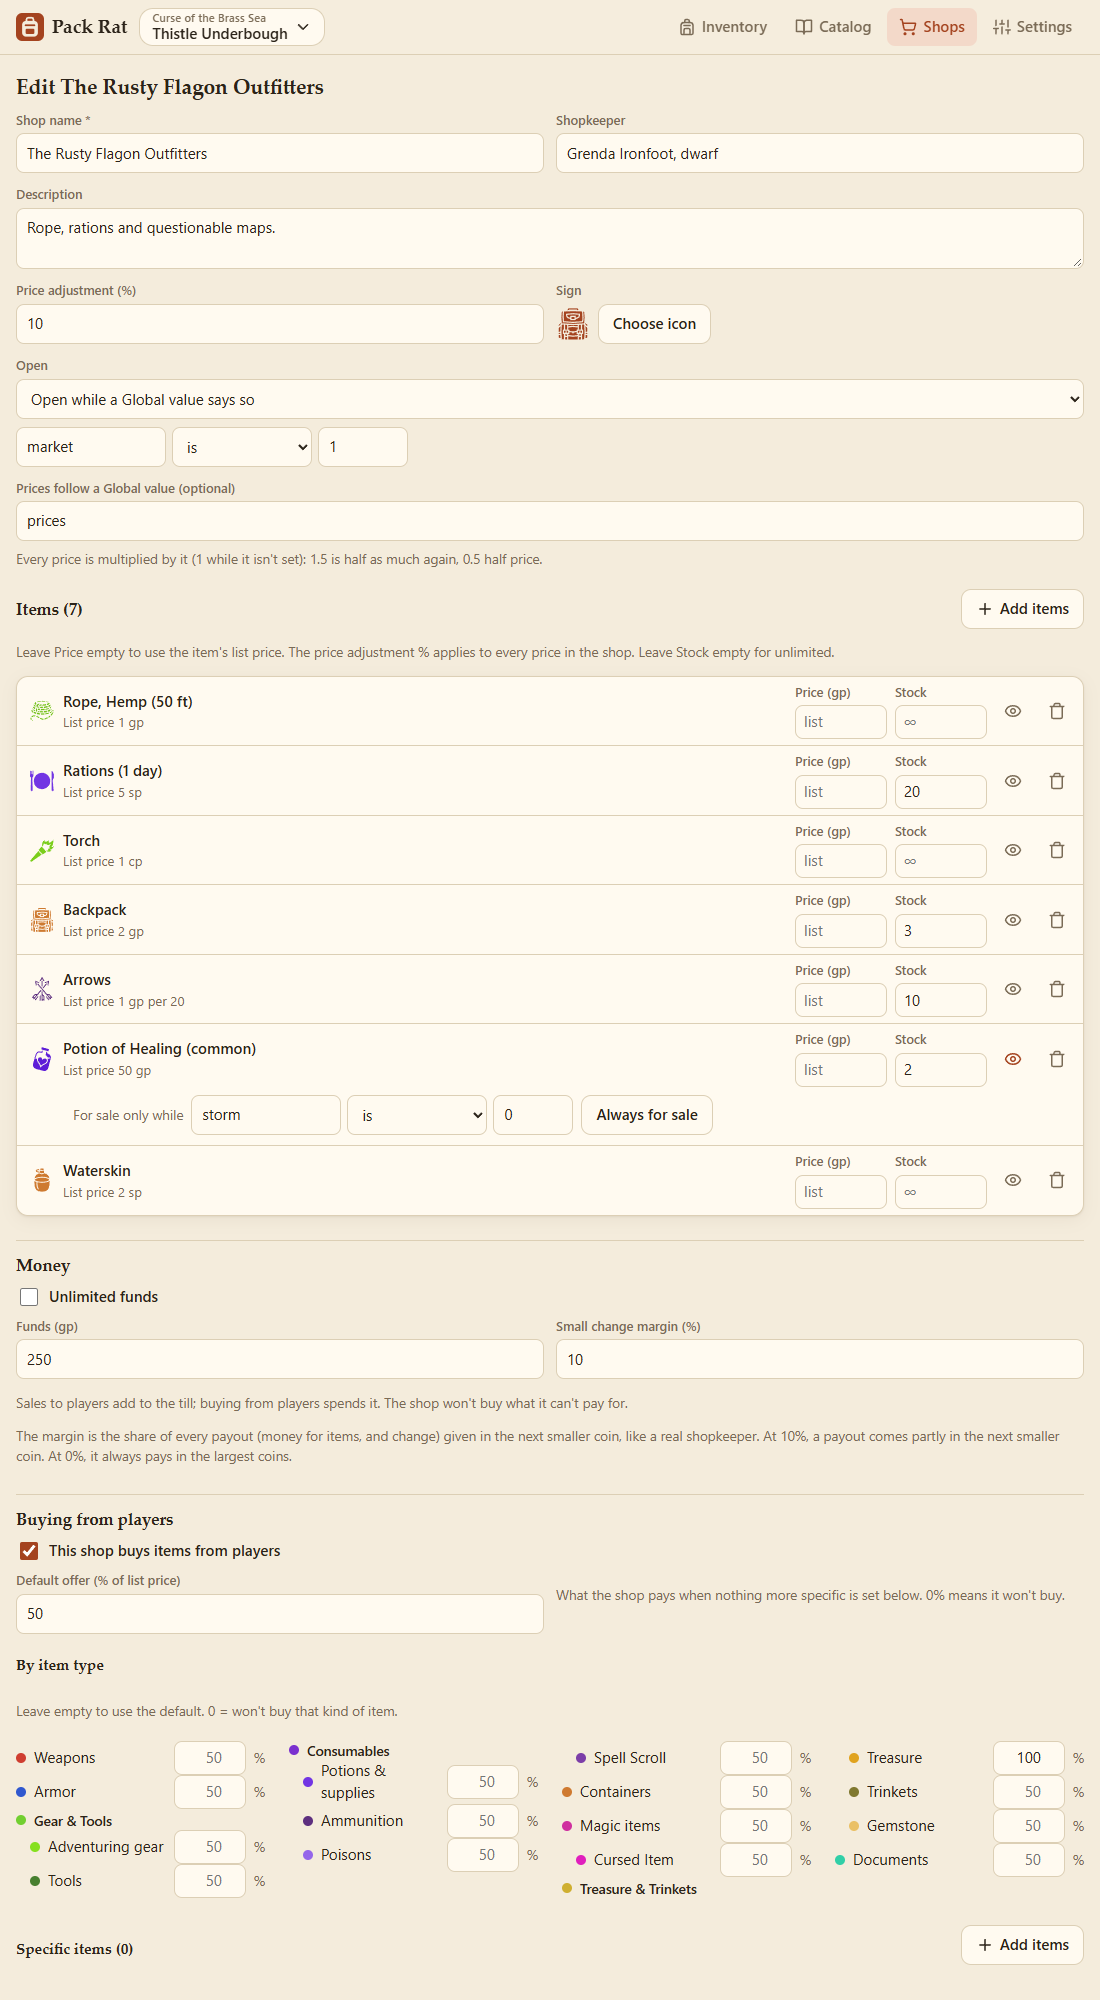This screenshot has height=2000, width=1100.
Task: Click the Backpack item icon in list
Action: click(42, 920)
